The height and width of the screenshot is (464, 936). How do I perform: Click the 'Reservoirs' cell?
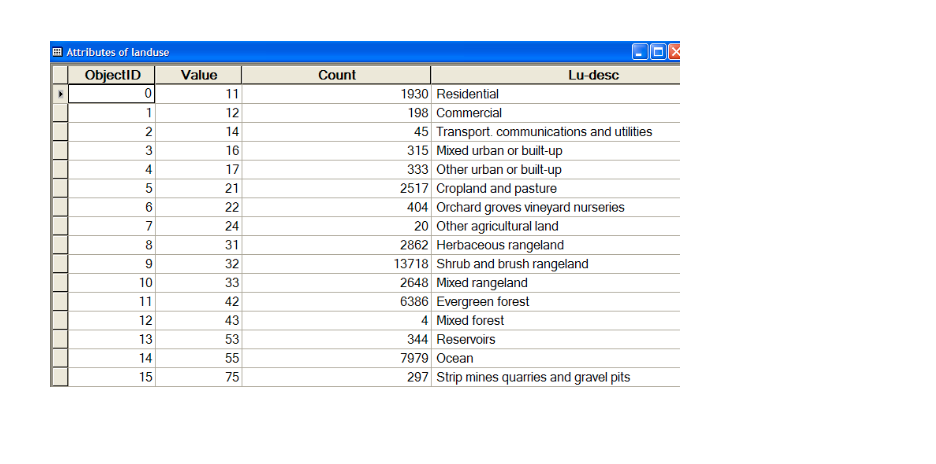point(556,339)
